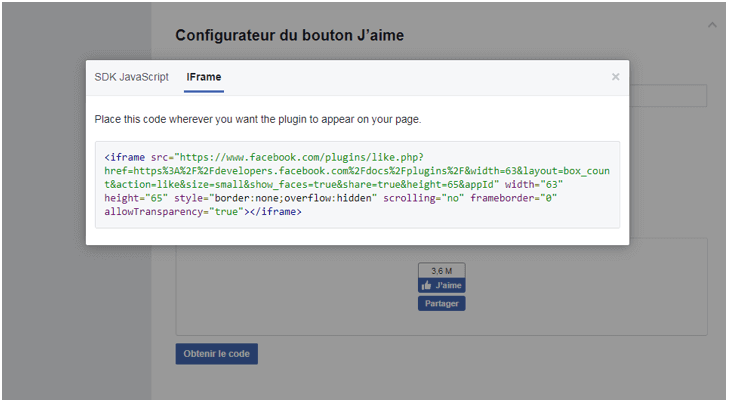The height and width of the screenshot is (402, 730).
Task: Switch to the SDK JavaScript tab
Action: pos(131,77)
